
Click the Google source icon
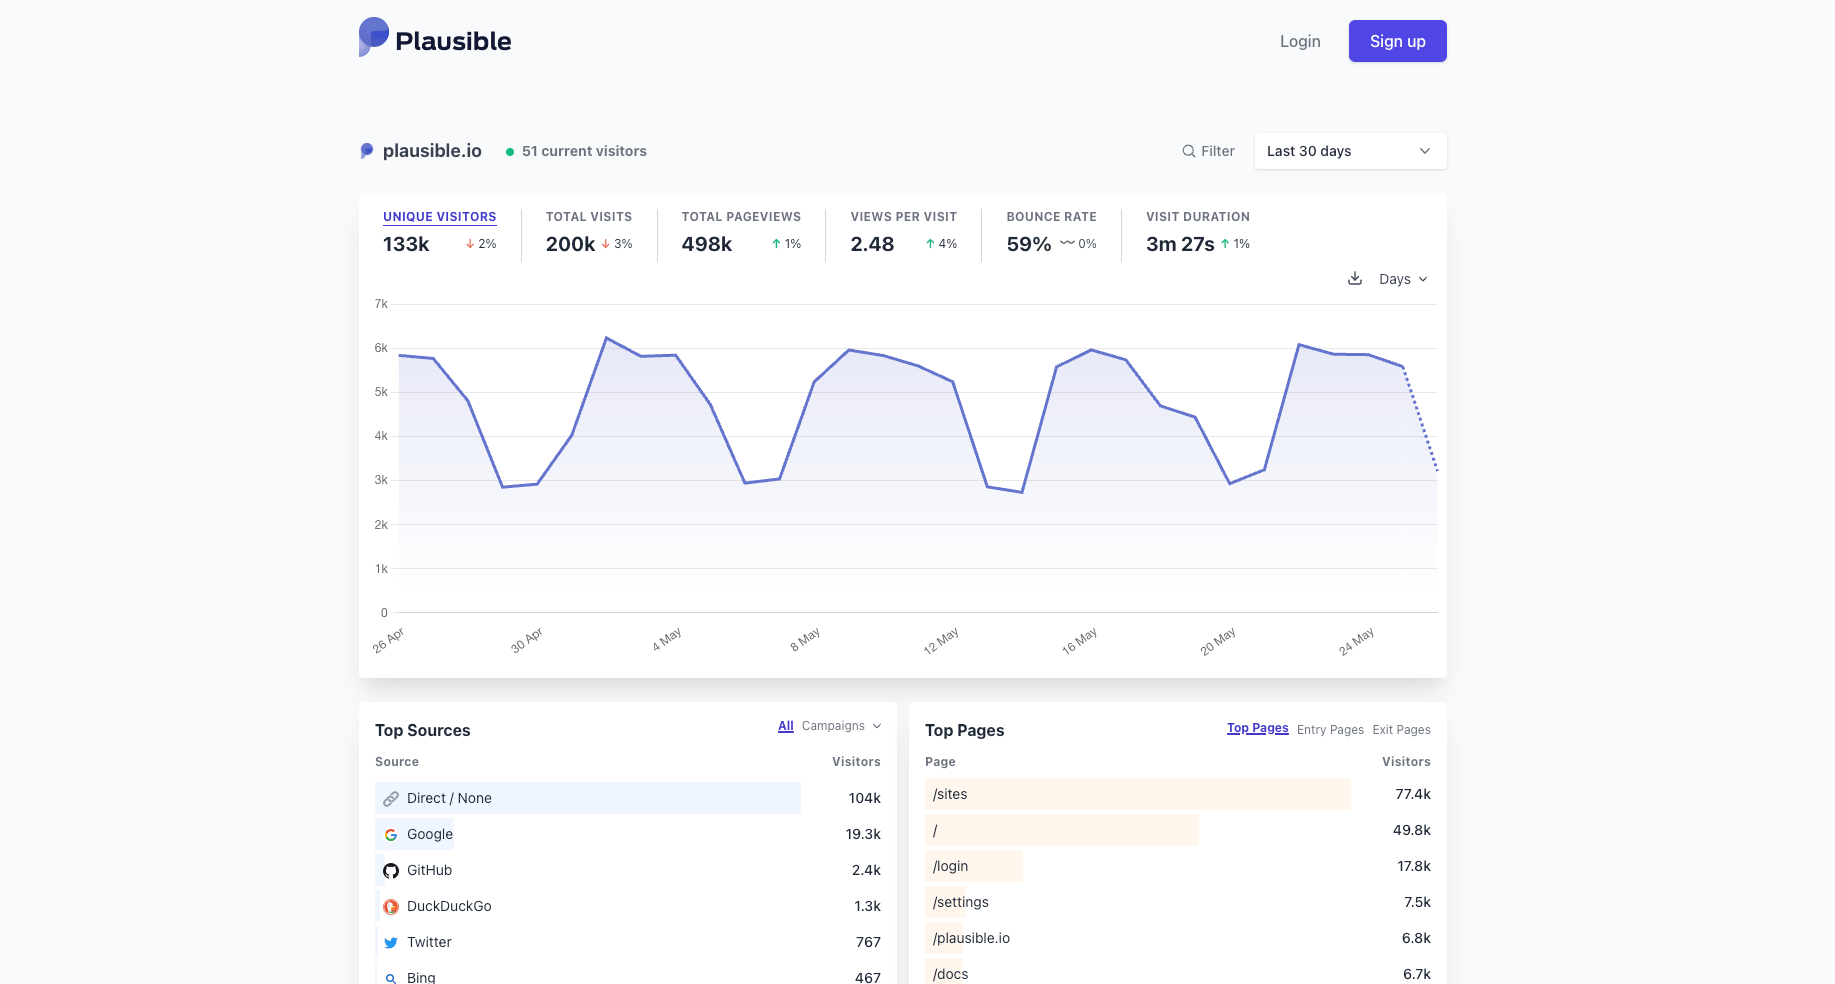click(x=391, y=834)
